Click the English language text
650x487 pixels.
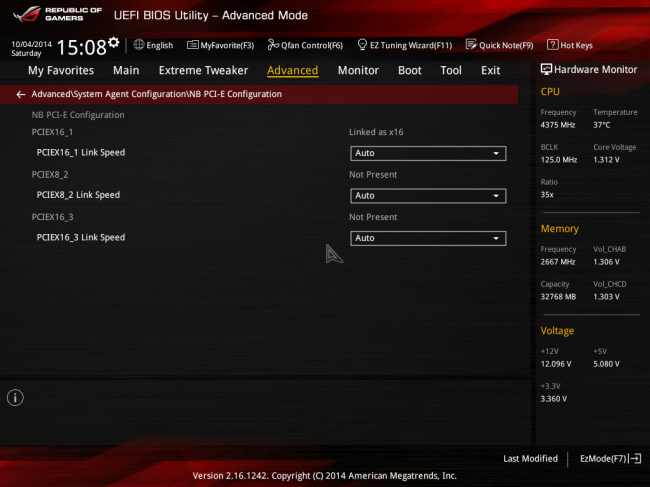point(160,46)
